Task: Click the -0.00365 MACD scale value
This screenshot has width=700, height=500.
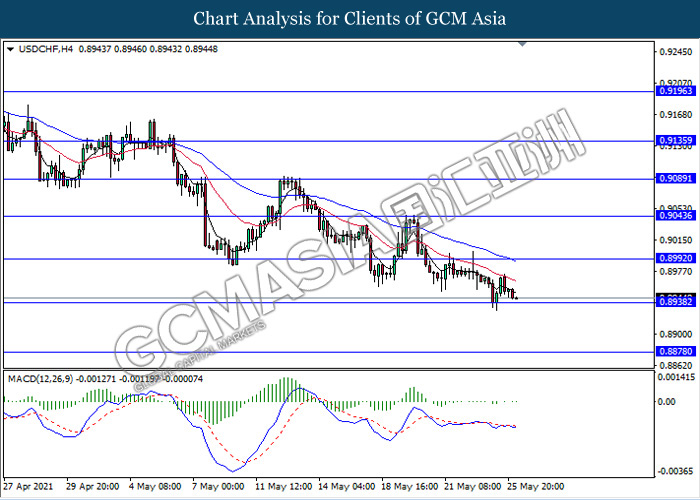Action: [677, 471]
